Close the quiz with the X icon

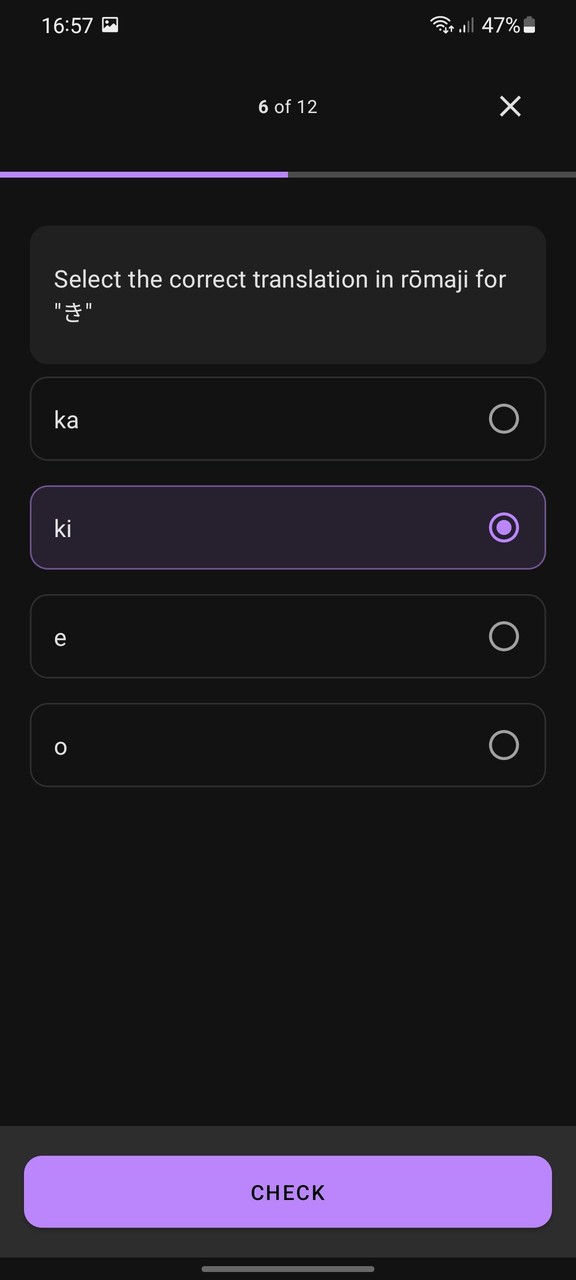coord(510,106)
